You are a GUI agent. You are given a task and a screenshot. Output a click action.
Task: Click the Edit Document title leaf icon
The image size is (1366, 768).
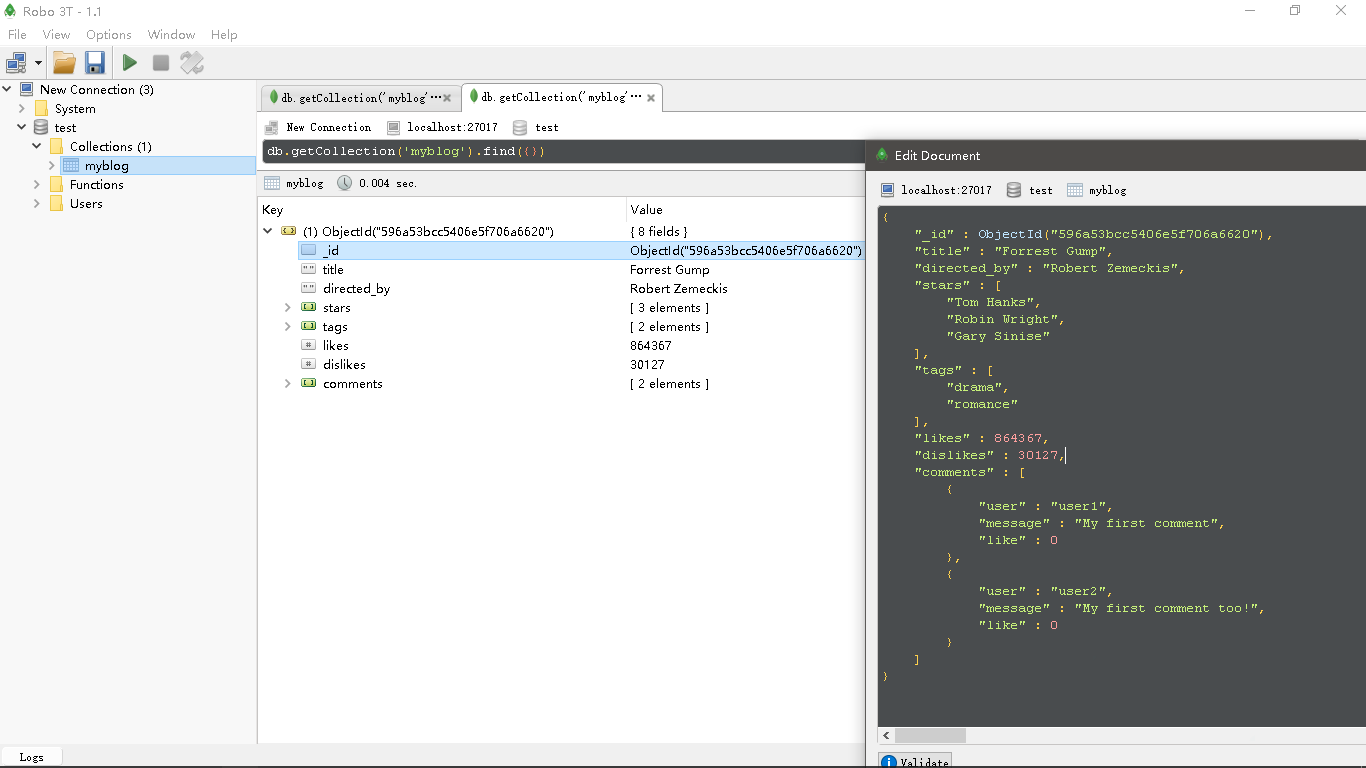[882, 155]
